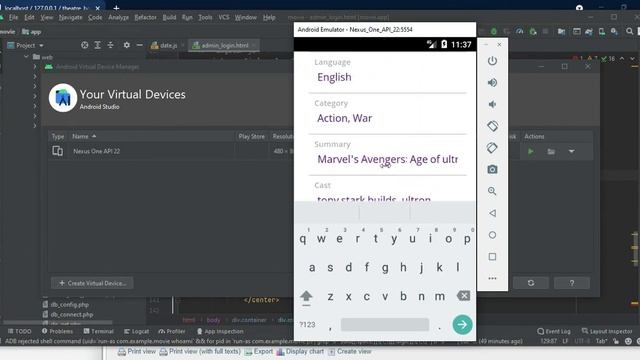Tap the spacebar on emulator keyboard
The image size is (640, 360).
[x=385, y=325]
